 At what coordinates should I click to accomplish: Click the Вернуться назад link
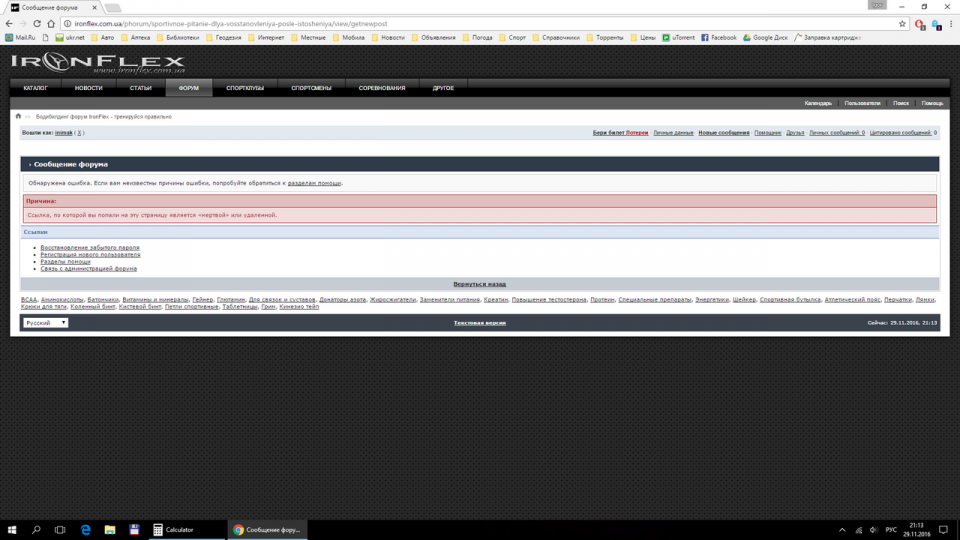pos(479,284)
